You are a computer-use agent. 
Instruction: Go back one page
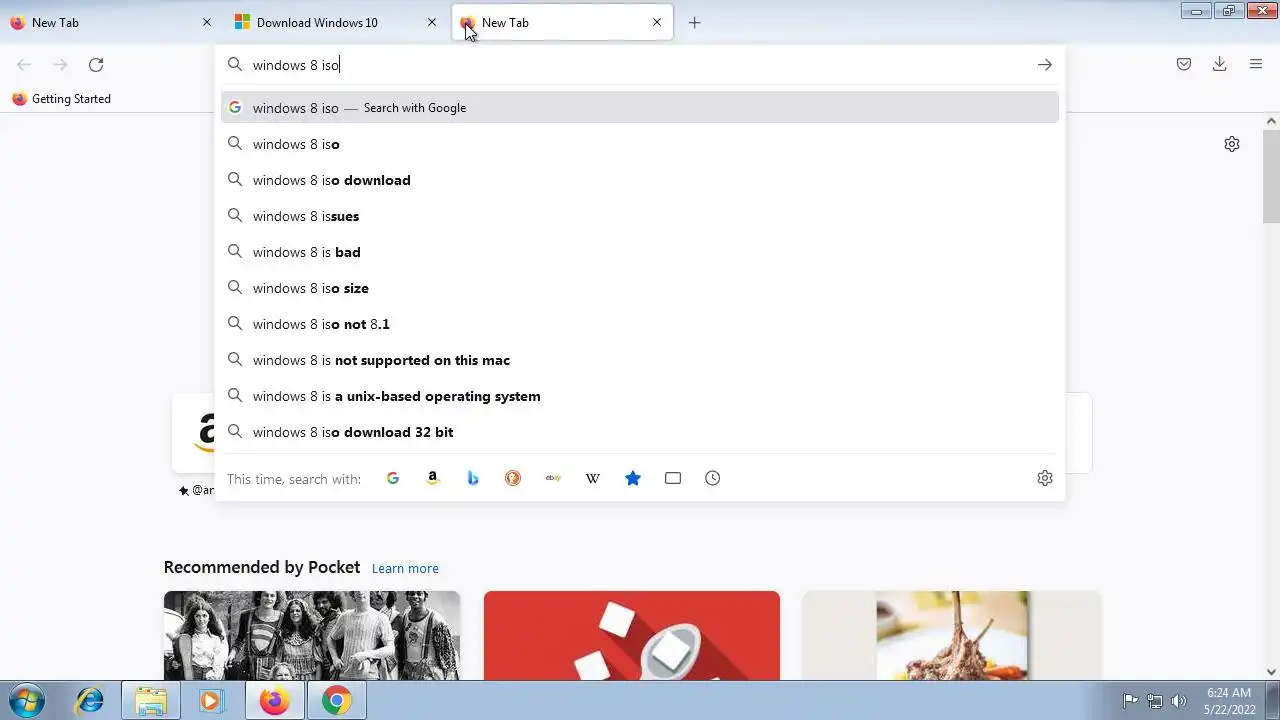tap(24, 65)
